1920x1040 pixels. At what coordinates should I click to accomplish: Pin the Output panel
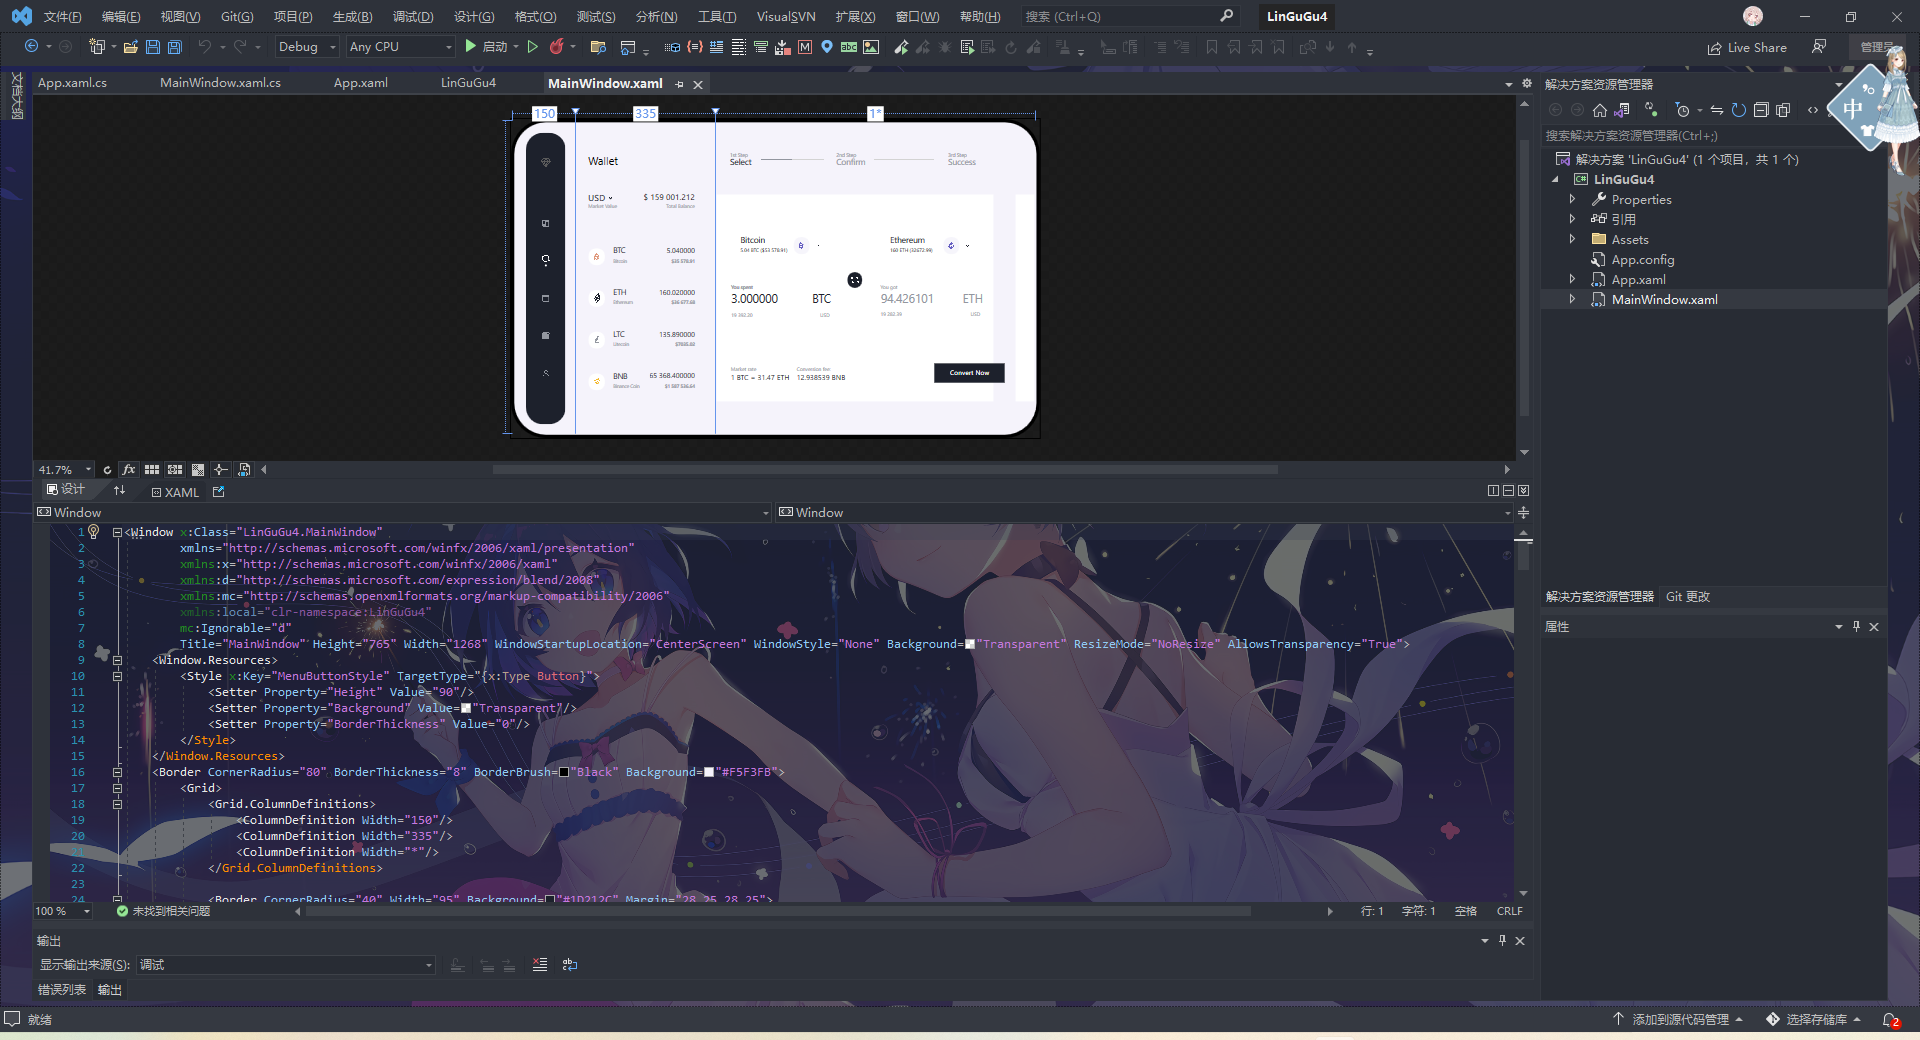click(x=1502, y=940)
